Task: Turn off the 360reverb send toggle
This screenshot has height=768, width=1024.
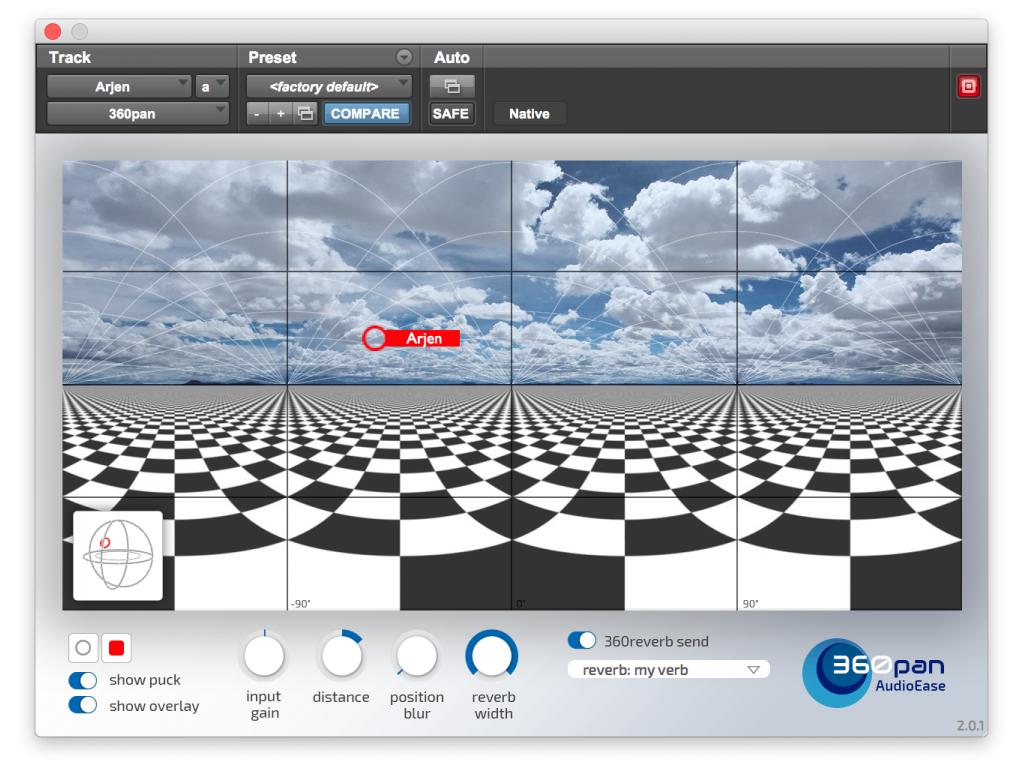Action: click(x=581, y=641)
